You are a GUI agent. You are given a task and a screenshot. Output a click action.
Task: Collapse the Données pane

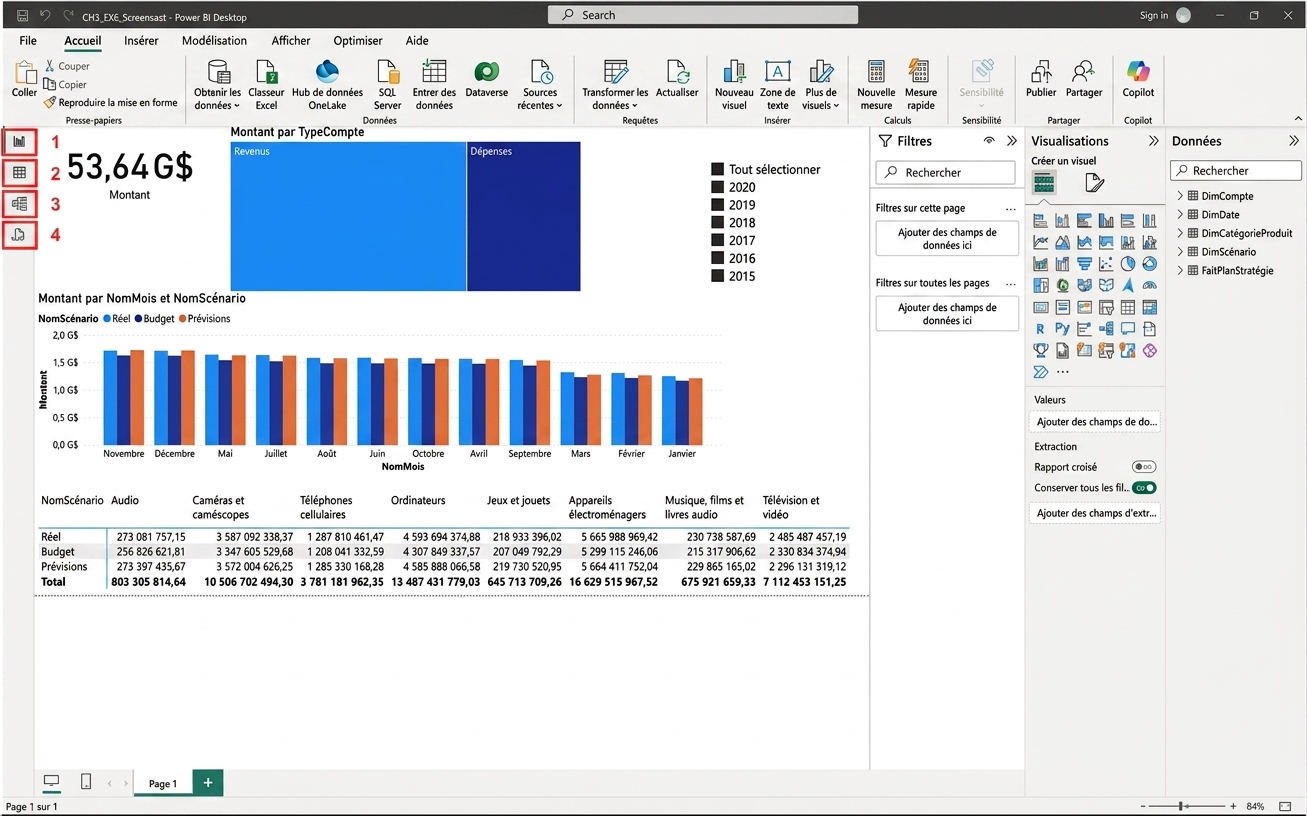point(1294,141)
